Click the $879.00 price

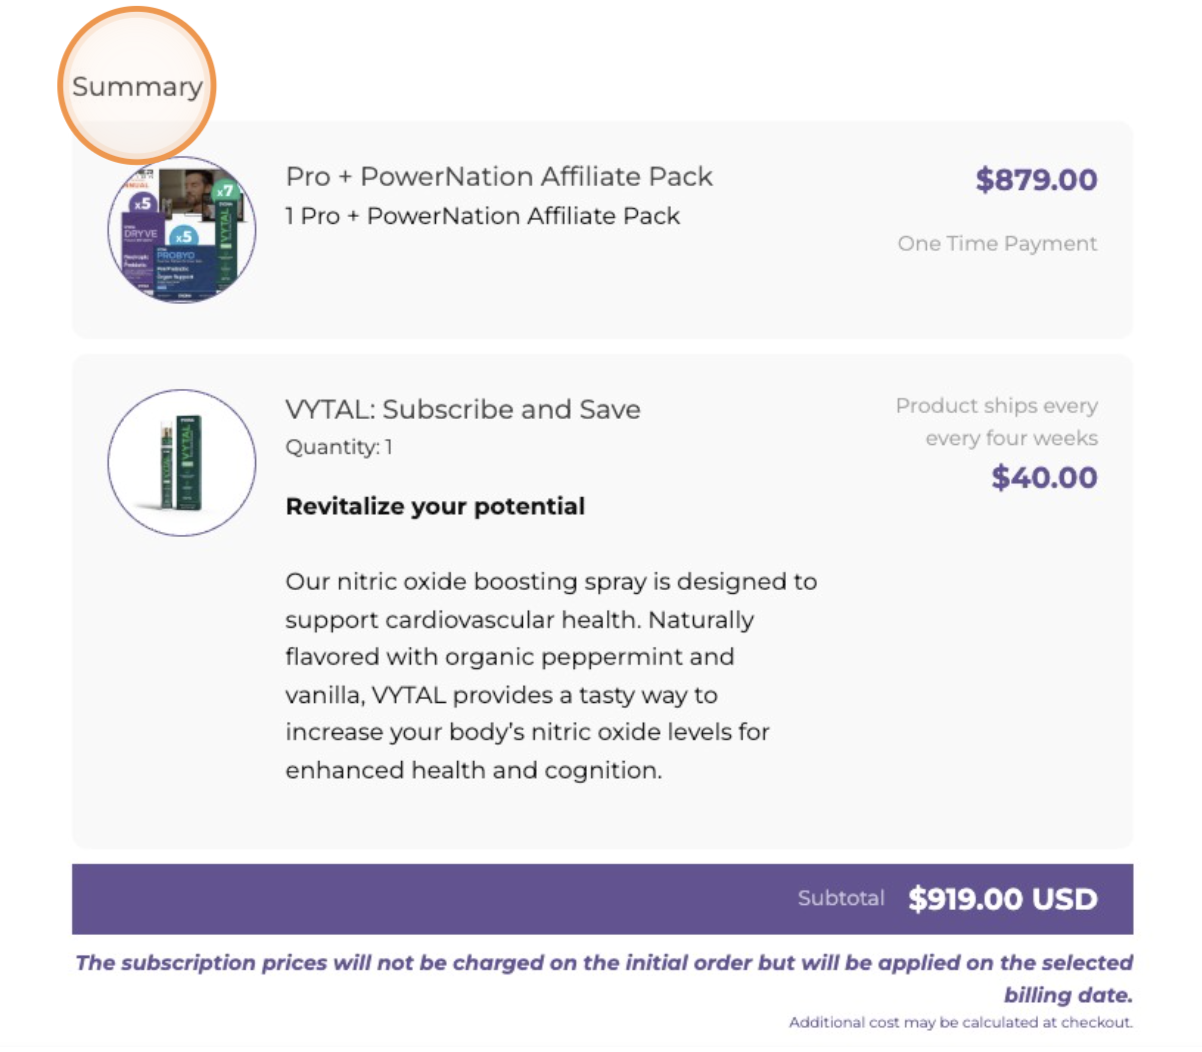(1036, 180)
